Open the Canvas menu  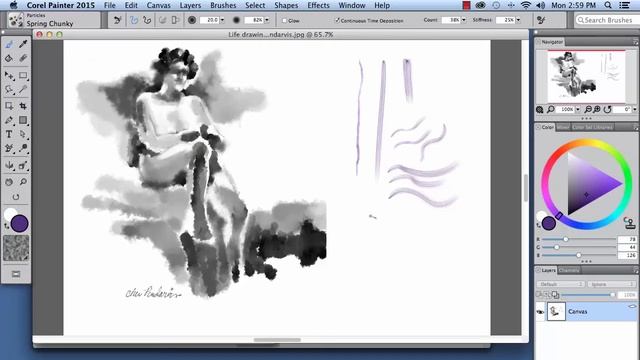pos(158,5)
